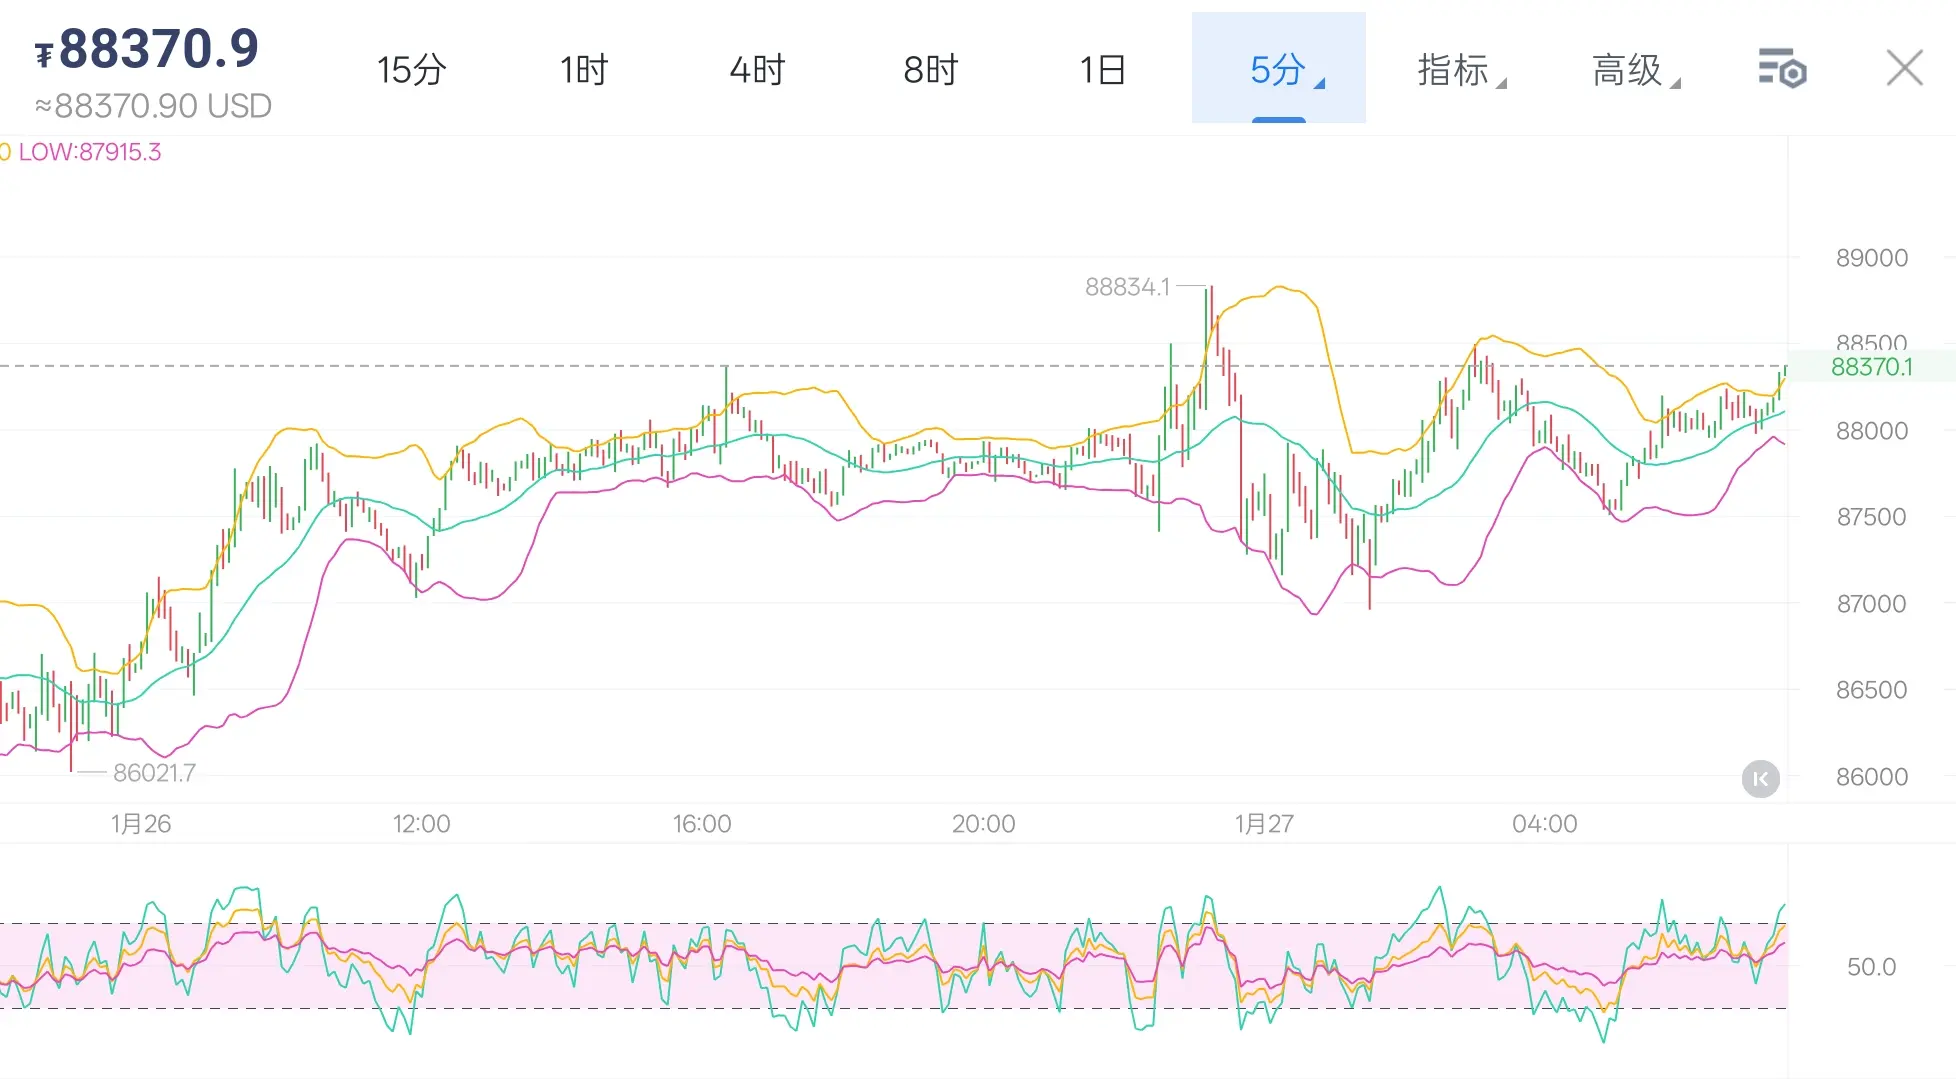Click the 12:00 time axis label
The height and width of the screenshot is (1079, 1956).
point(421,824)
